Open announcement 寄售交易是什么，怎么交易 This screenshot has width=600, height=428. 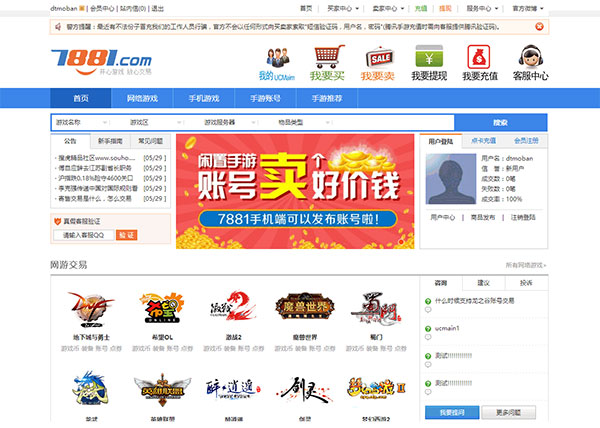[x=95, y=199]
